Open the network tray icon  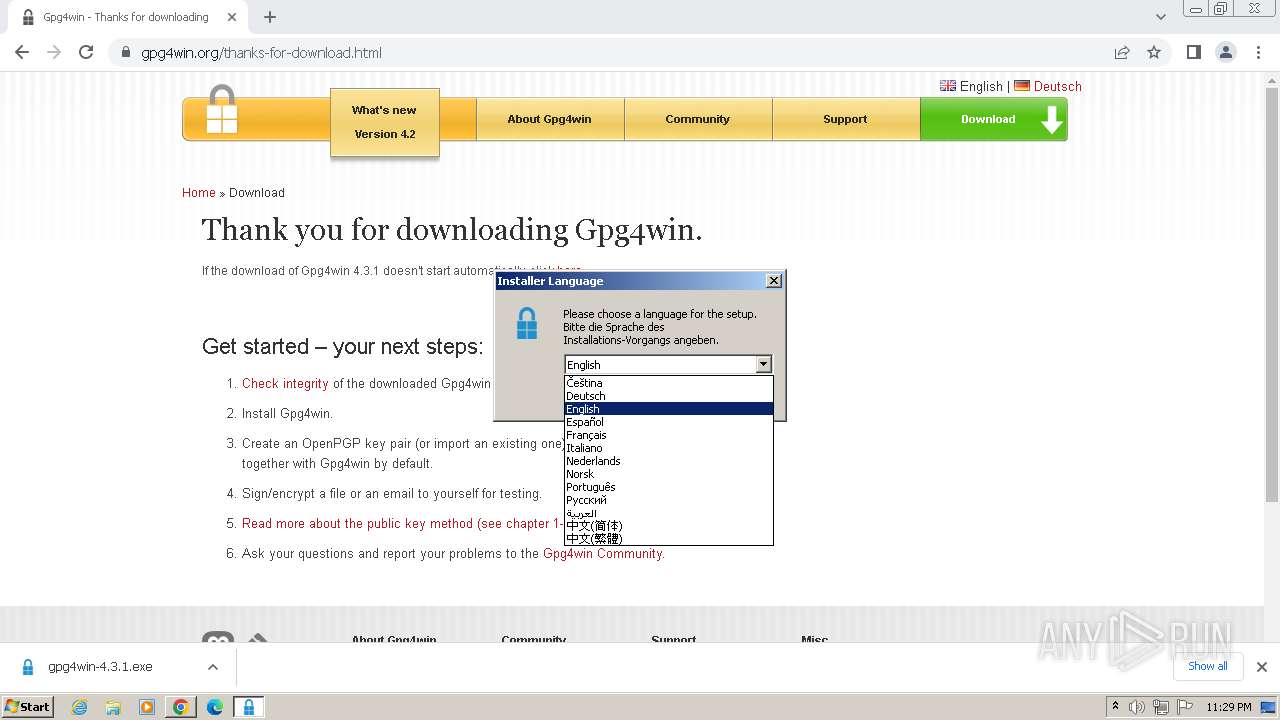[x=1160, y=707]
